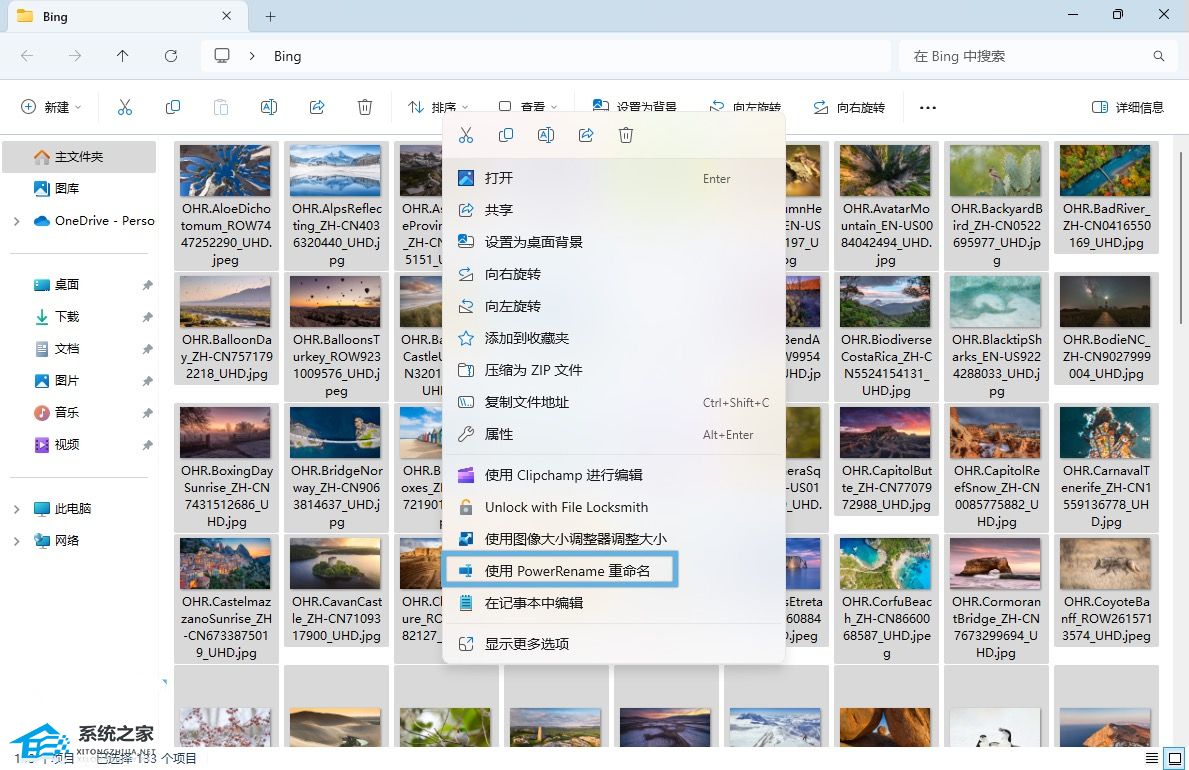Go up one folder level
Screen dimensions: 1189x770
click(123, 56)
